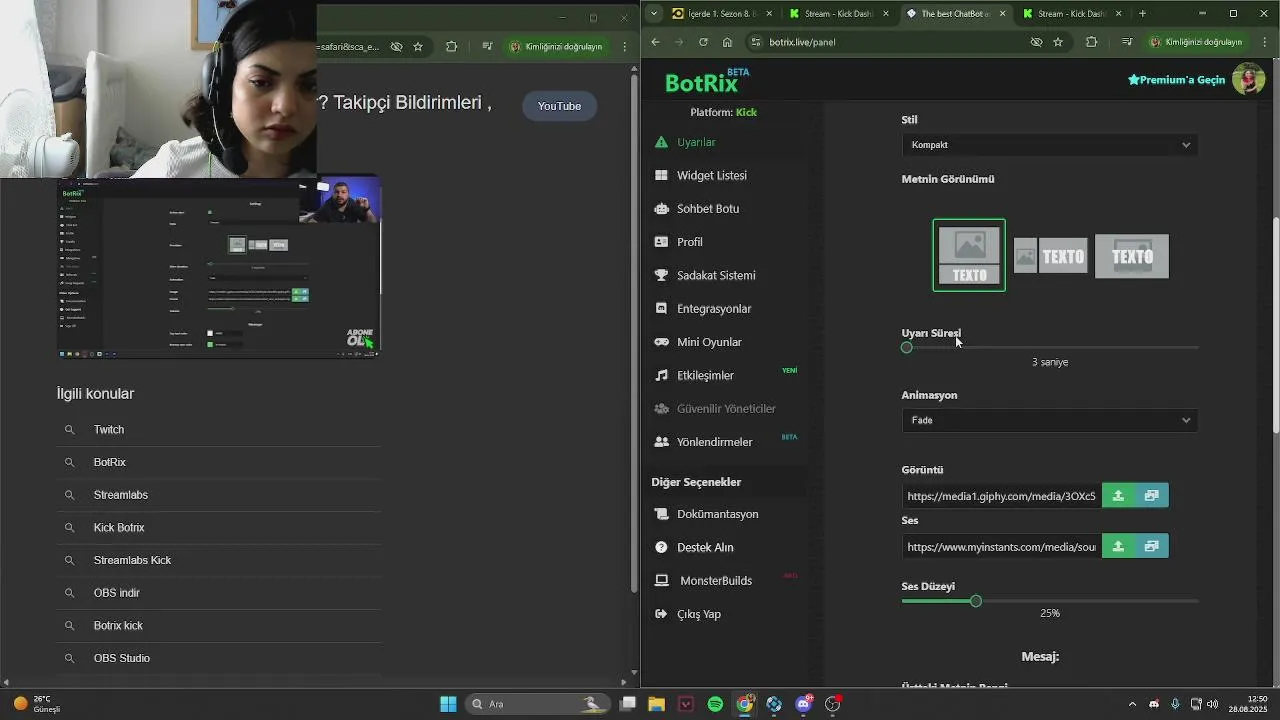Click the upload icon next to Görüntü URL
This screenshot has height=720, width=1280.
click(1118, 496)
